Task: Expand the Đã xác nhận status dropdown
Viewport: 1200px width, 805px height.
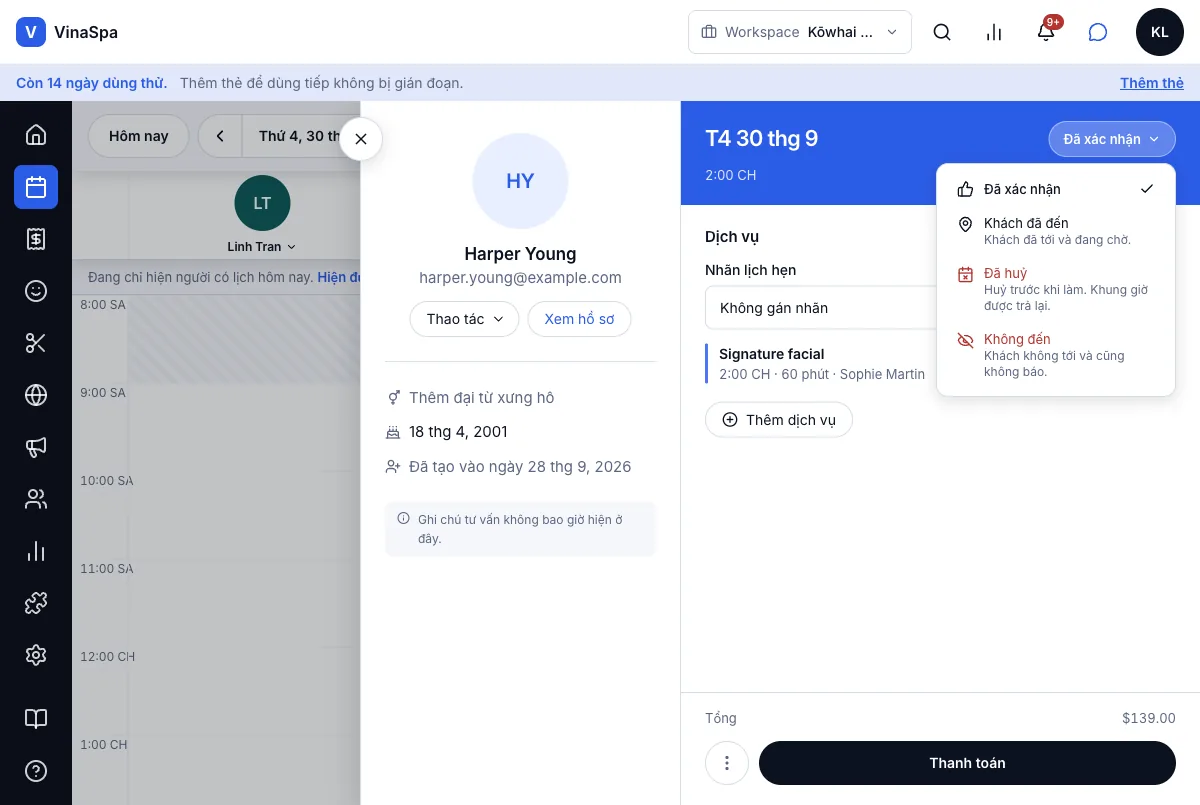Action: pyautogui.click(x=1112, y=139)
